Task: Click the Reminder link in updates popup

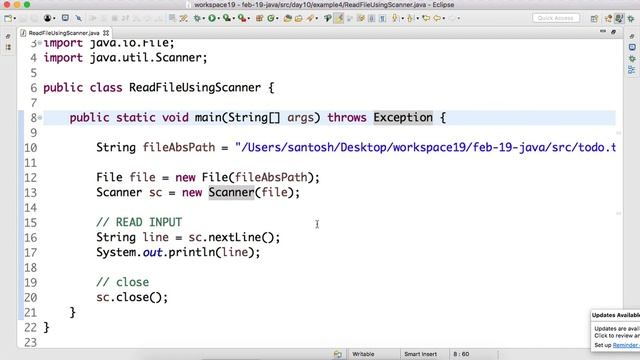Action: 626,345
